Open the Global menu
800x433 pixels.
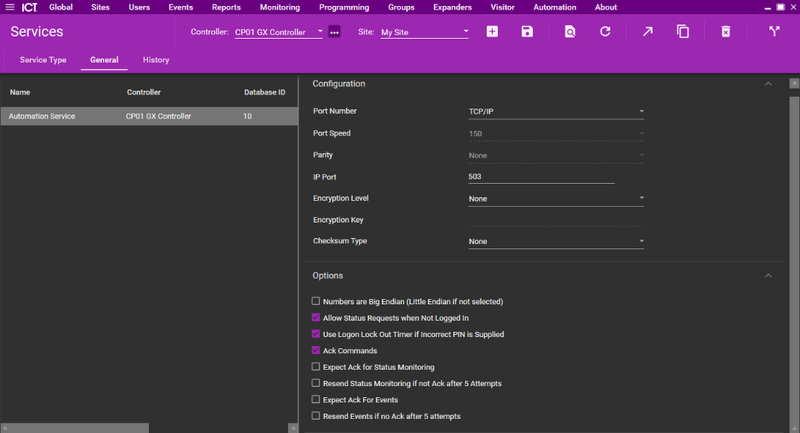tap(61, 7)
